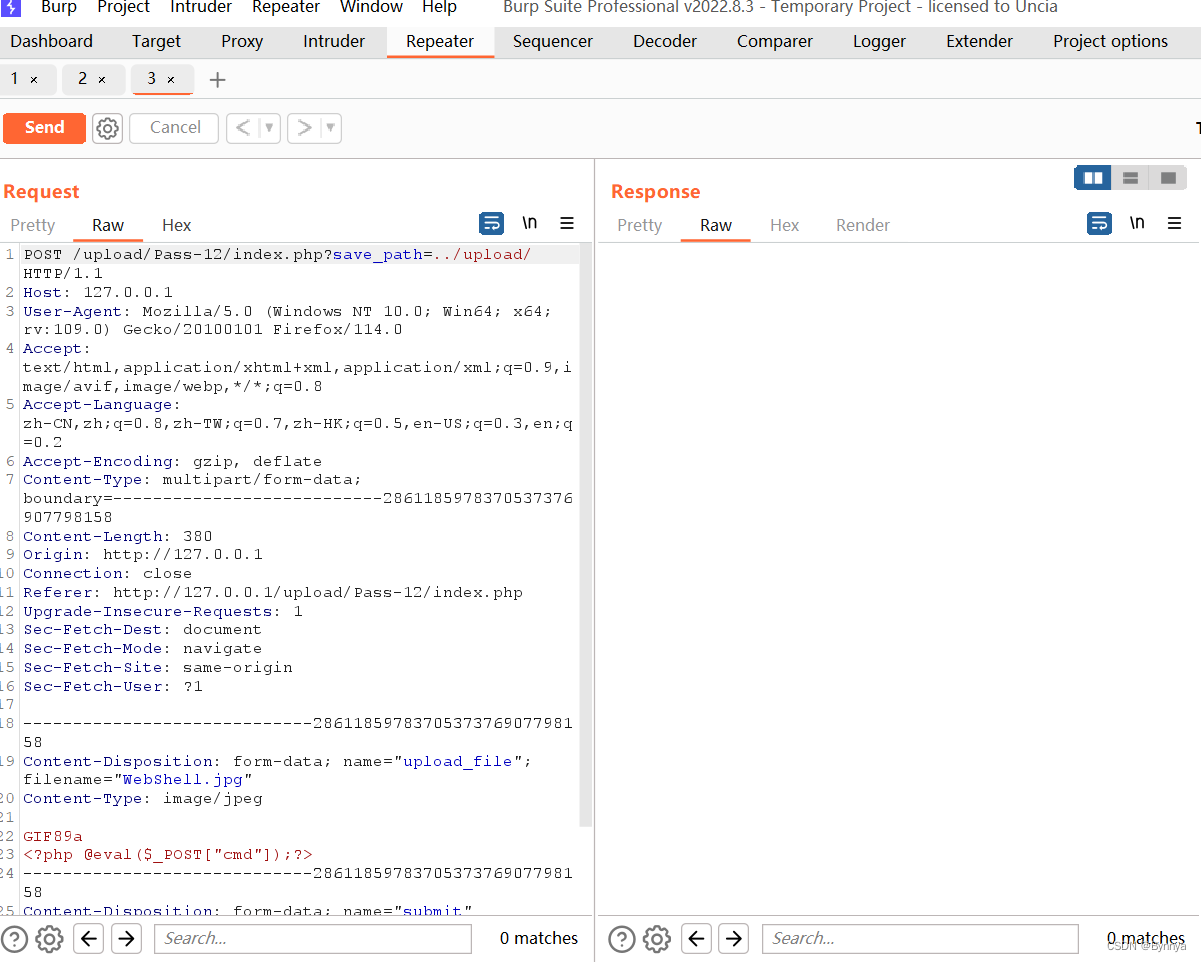Click the Cancel button
The height and width of the screenshot is (962, 1201).
175,128
